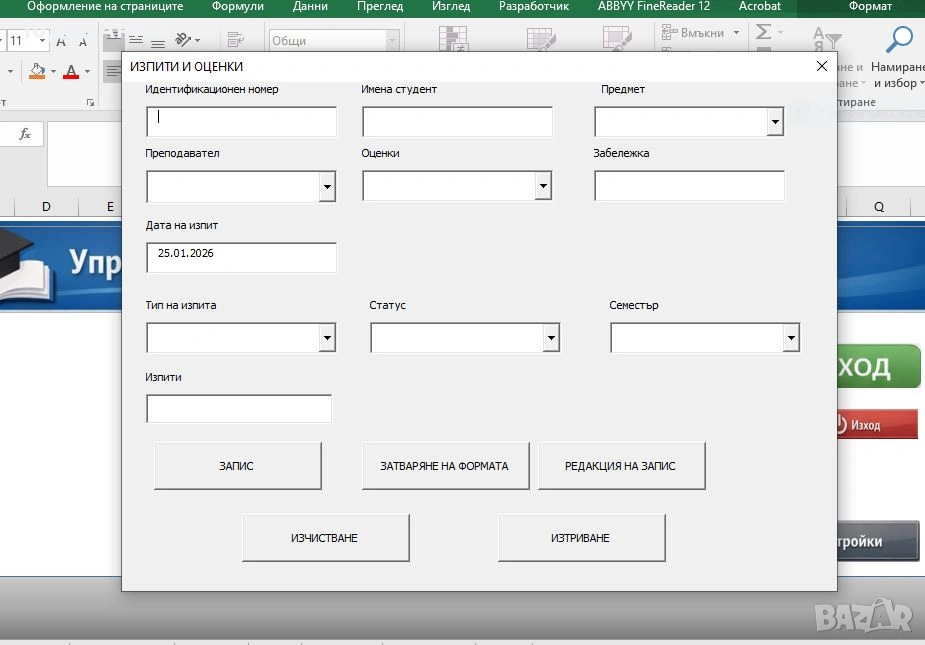Click the ЗАПИС button

(x=237, y=466)
